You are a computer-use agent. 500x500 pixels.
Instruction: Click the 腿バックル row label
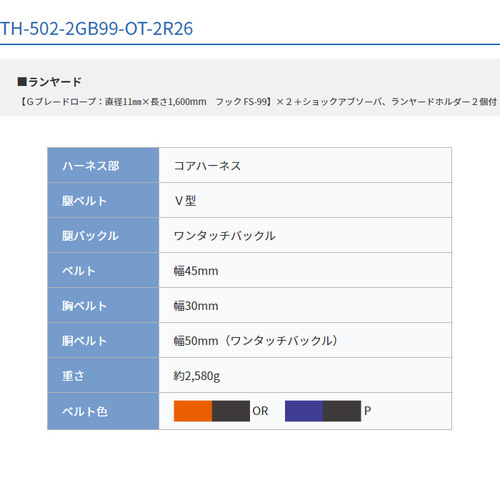(103, 235)
